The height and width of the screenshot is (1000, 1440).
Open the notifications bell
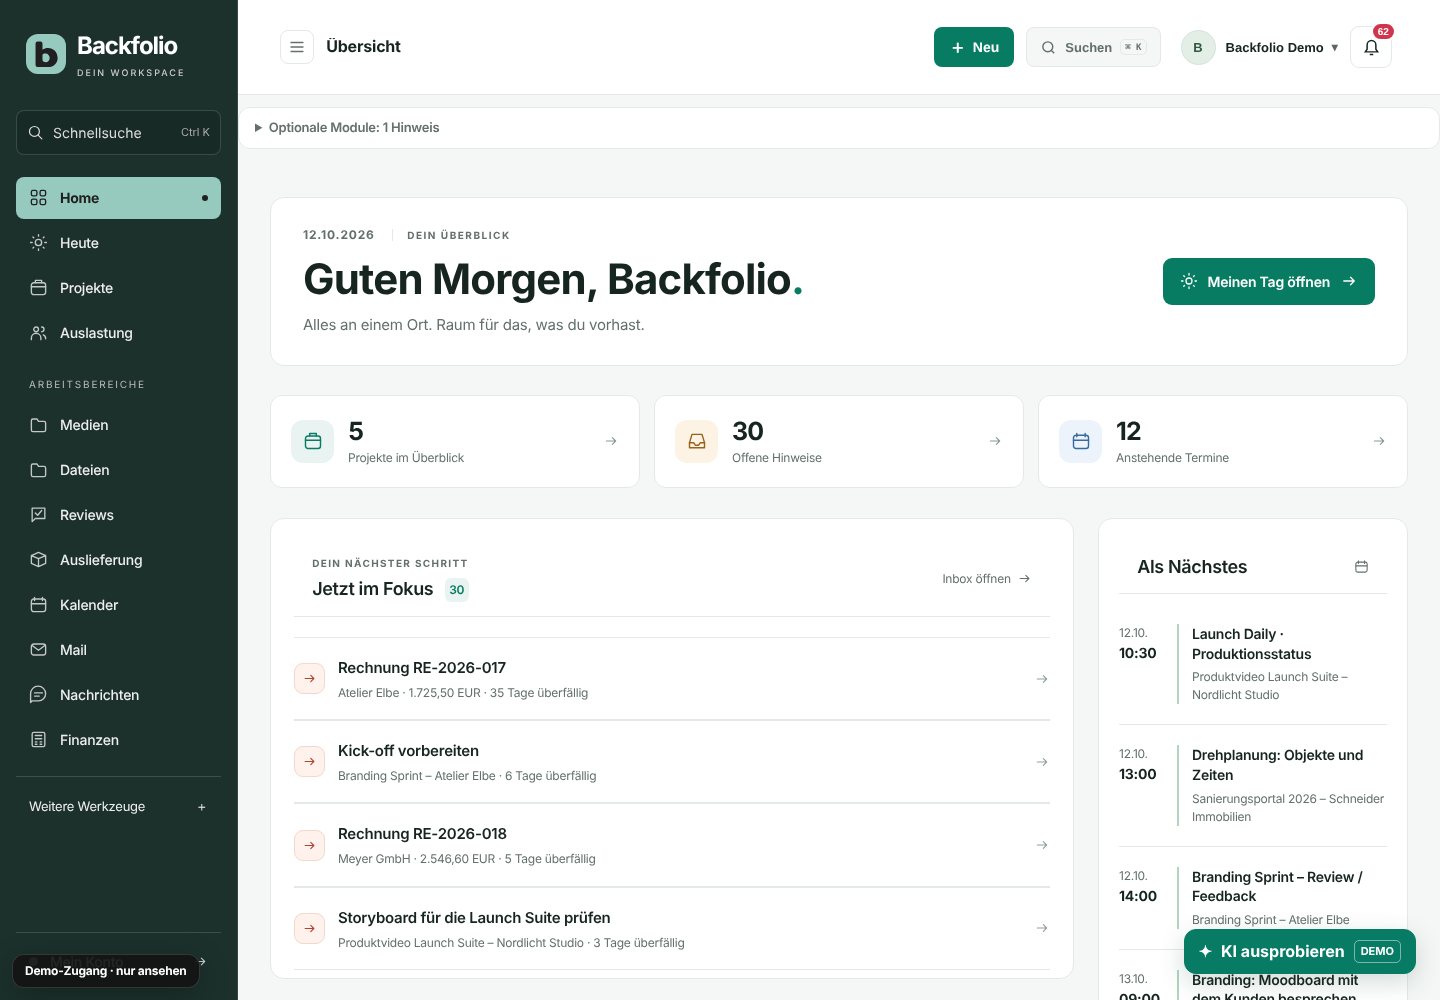(x=1371, y=47)
